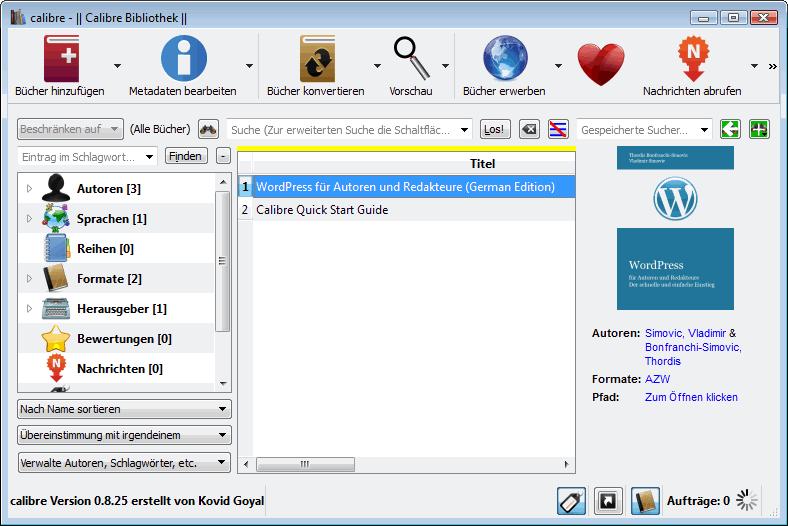788x526 pixels.
Task: Clear the search with the backspace icon
Action: point(529,130)
